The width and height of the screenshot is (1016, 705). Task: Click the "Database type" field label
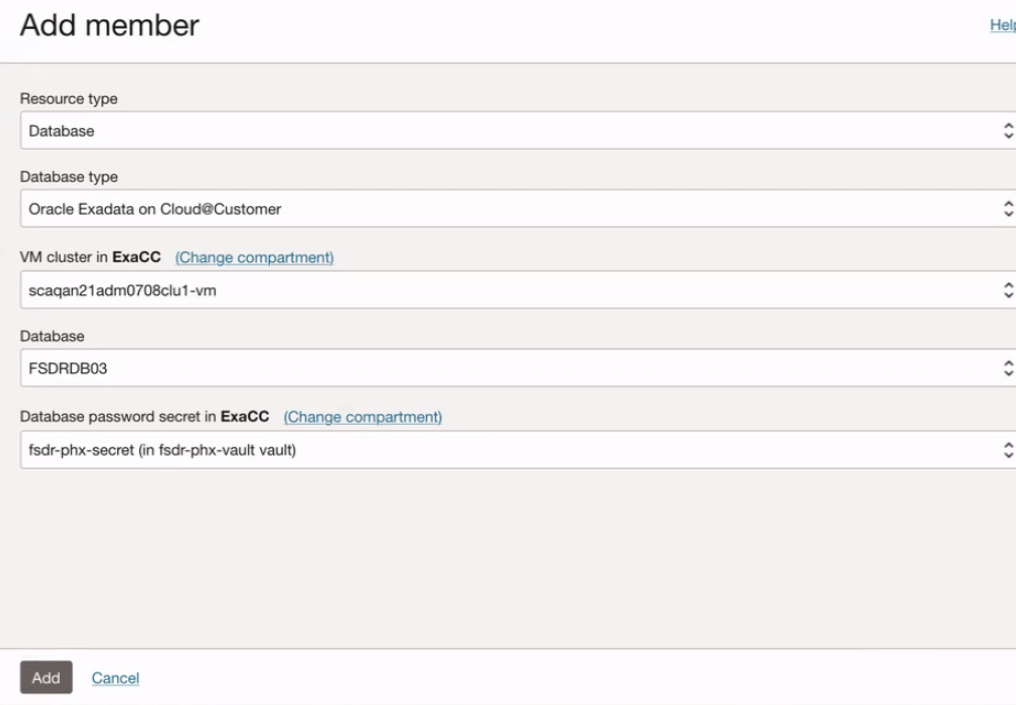tap(69, 177)
